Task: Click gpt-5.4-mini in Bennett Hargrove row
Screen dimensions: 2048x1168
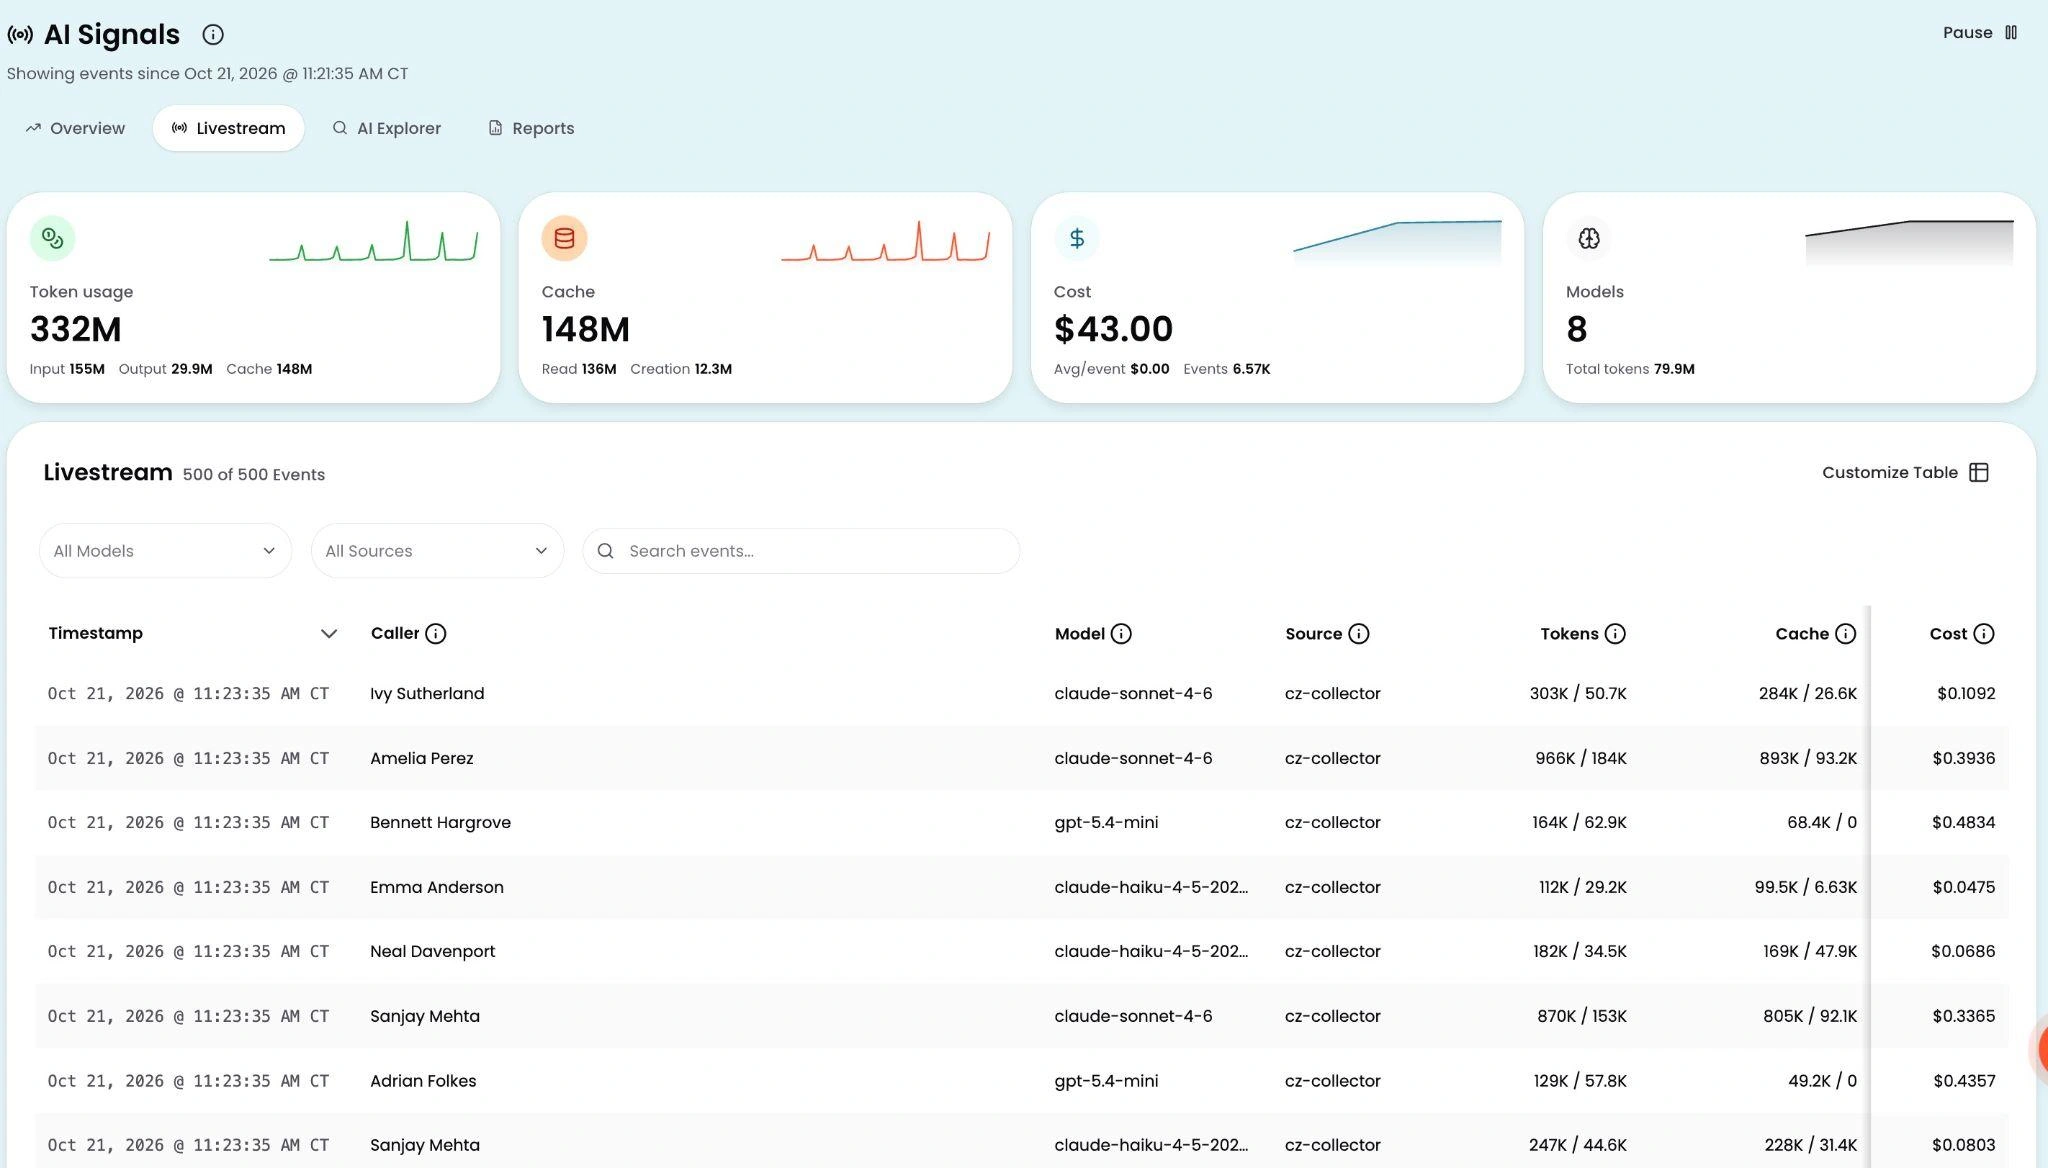Action: point(1106,822)
